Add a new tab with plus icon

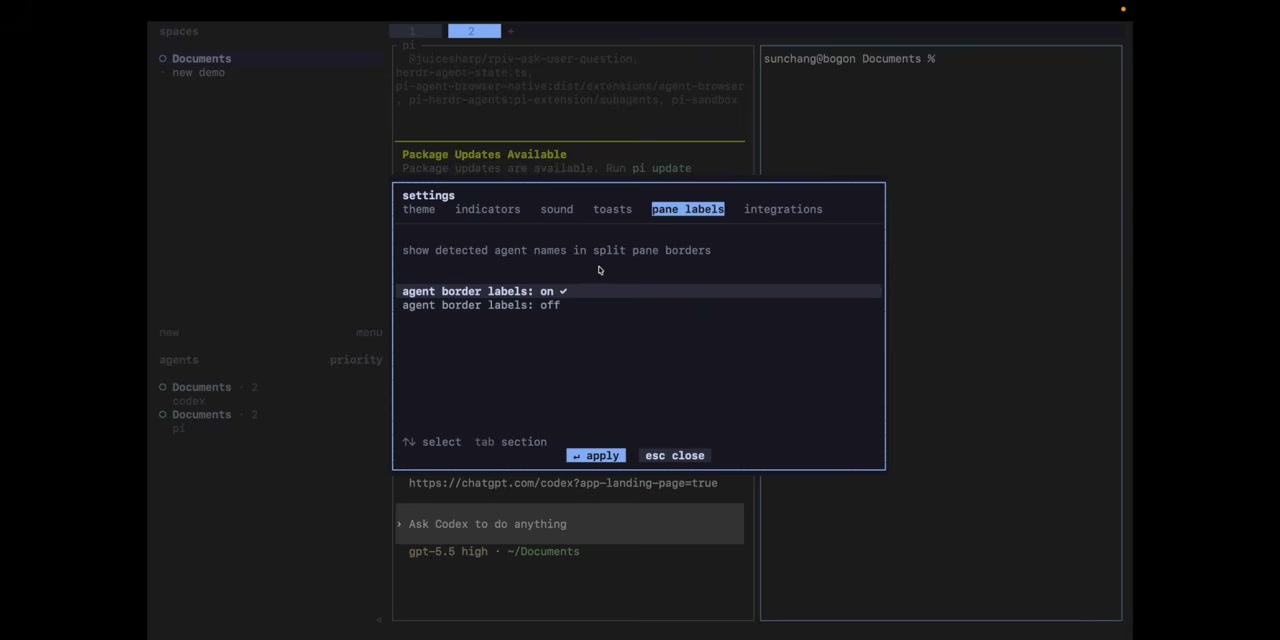tap(510, 31)
